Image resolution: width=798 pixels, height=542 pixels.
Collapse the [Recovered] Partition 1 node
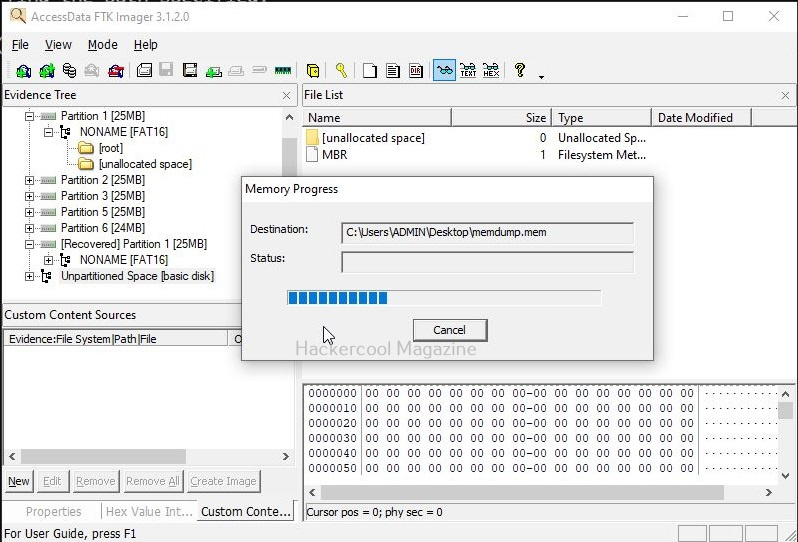tap(30, 244)
